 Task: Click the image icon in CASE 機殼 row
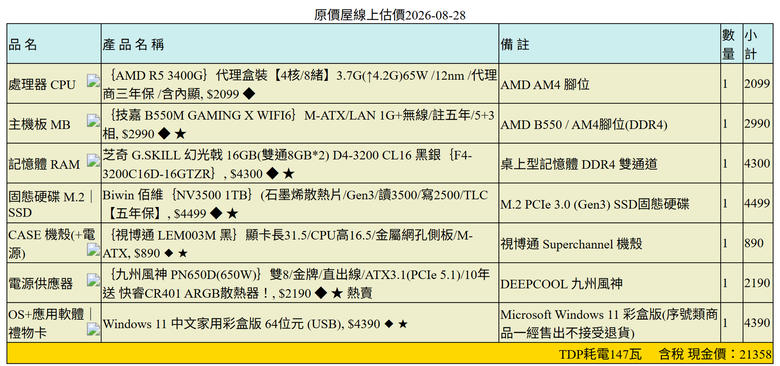tap(94, 250)
